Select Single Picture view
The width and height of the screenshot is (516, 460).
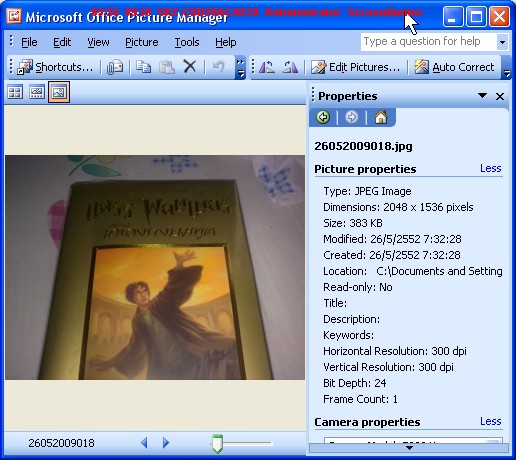coord(59,92)
